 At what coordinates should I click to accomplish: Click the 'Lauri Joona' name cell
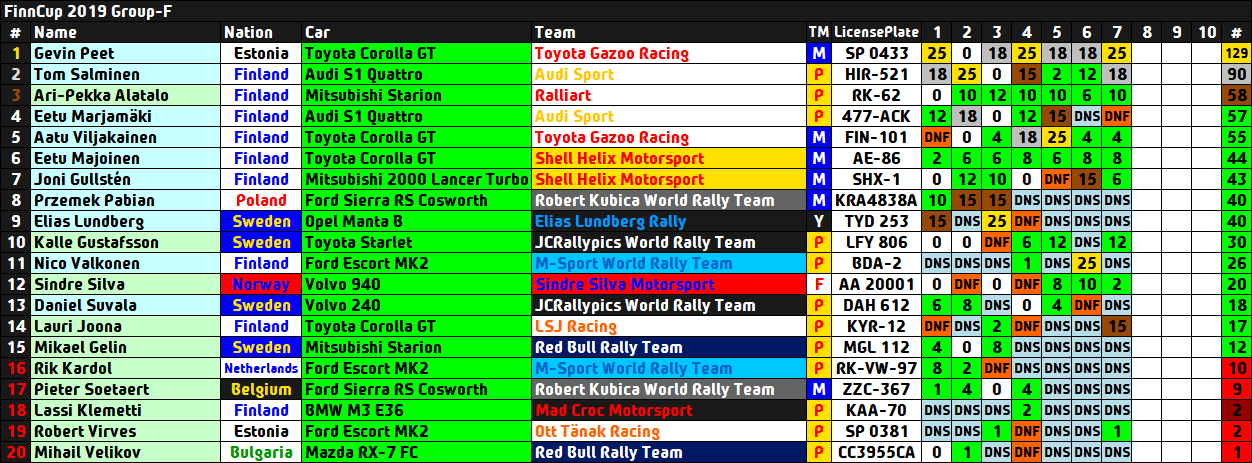(x=125, y=326)
